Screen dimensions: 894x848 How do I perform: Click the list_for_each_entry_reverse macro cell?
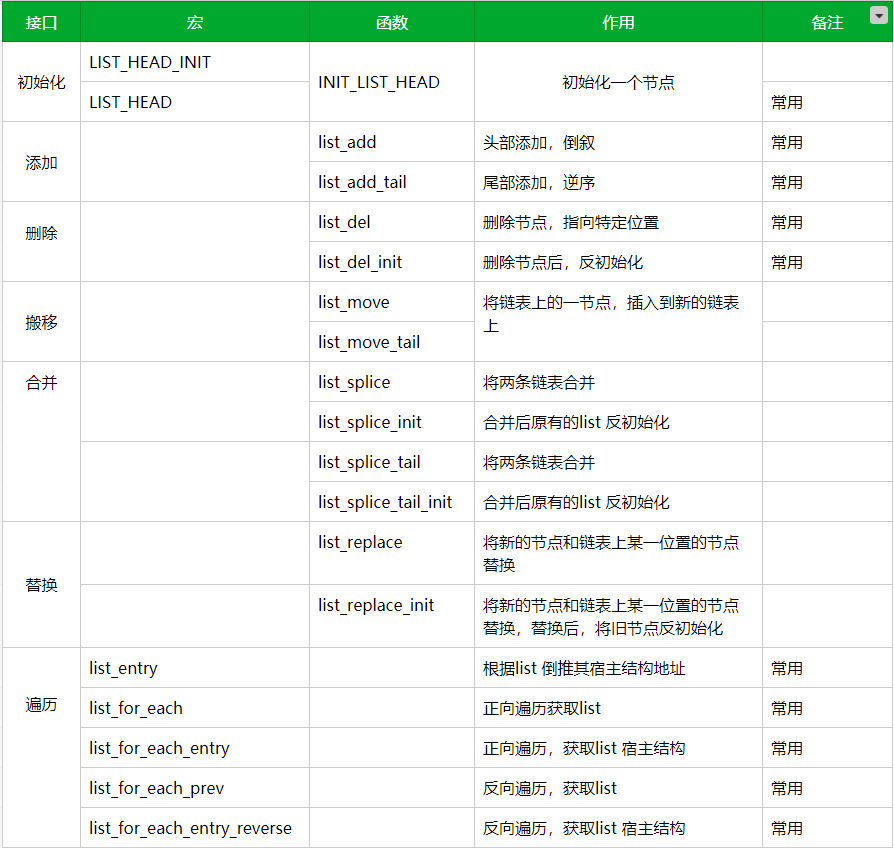(195, 827)
